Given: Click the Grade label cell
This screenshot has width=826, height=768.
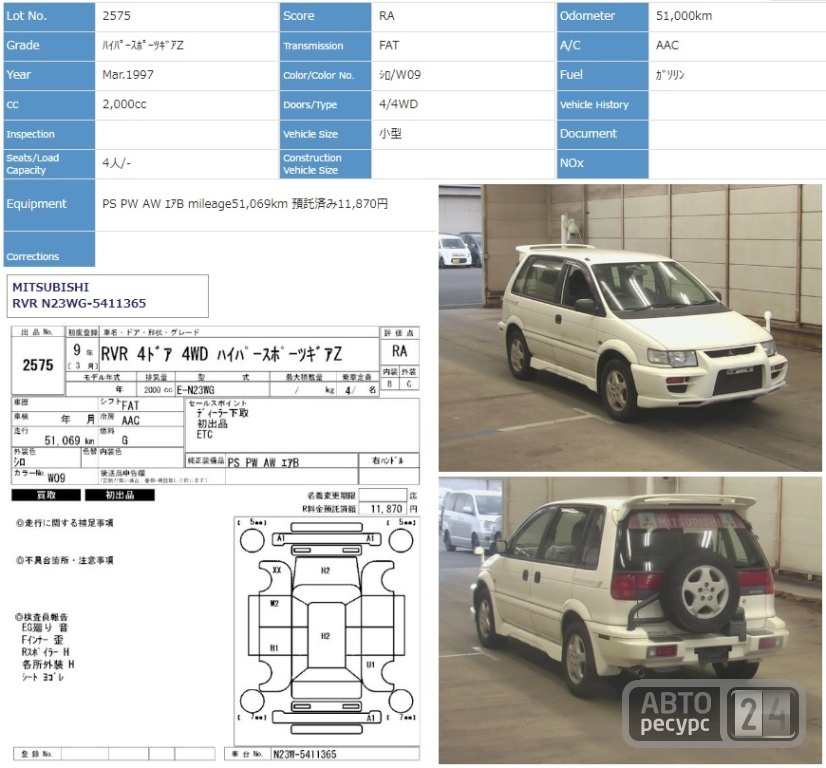Looking at the screenshot, I should tap(49, 46).
